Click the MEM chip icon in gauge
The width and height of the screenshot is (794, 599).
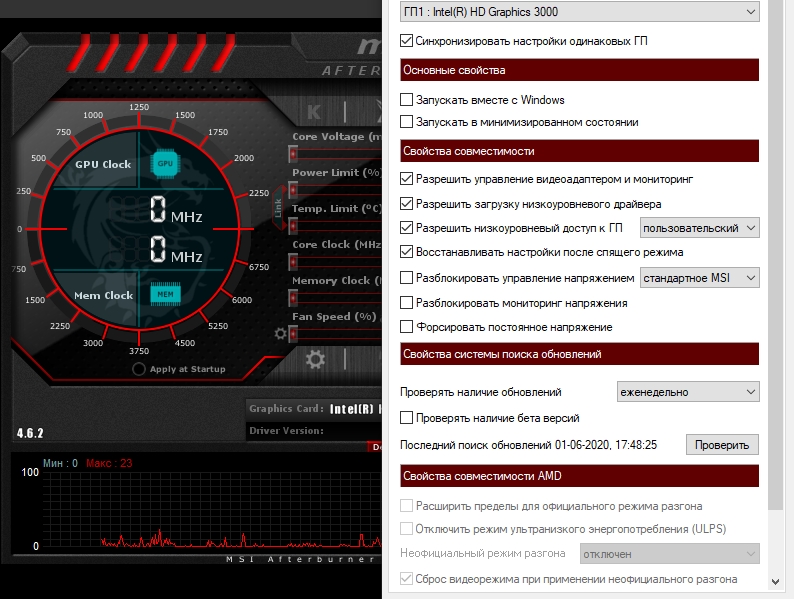coord(165,294)
